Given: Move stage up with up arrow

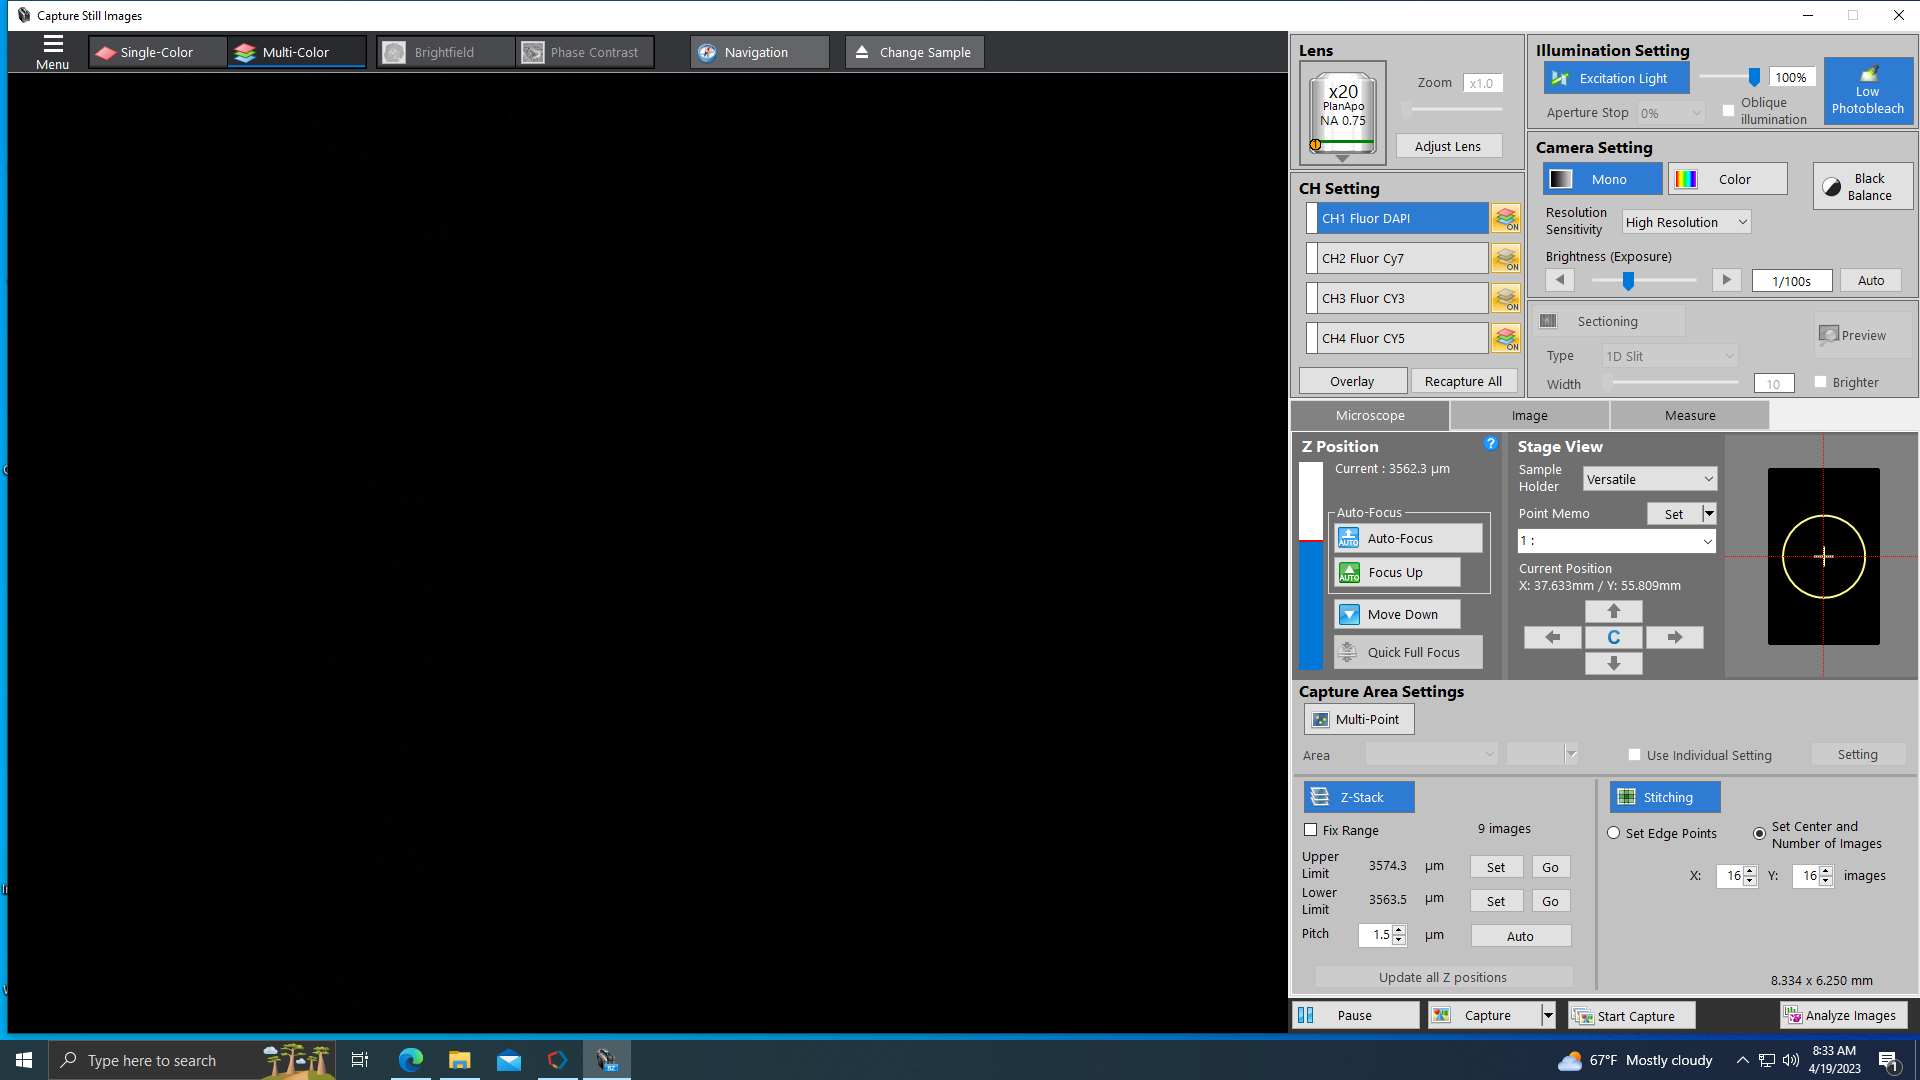Looking at the screenshot, I should coord(1613,611).
